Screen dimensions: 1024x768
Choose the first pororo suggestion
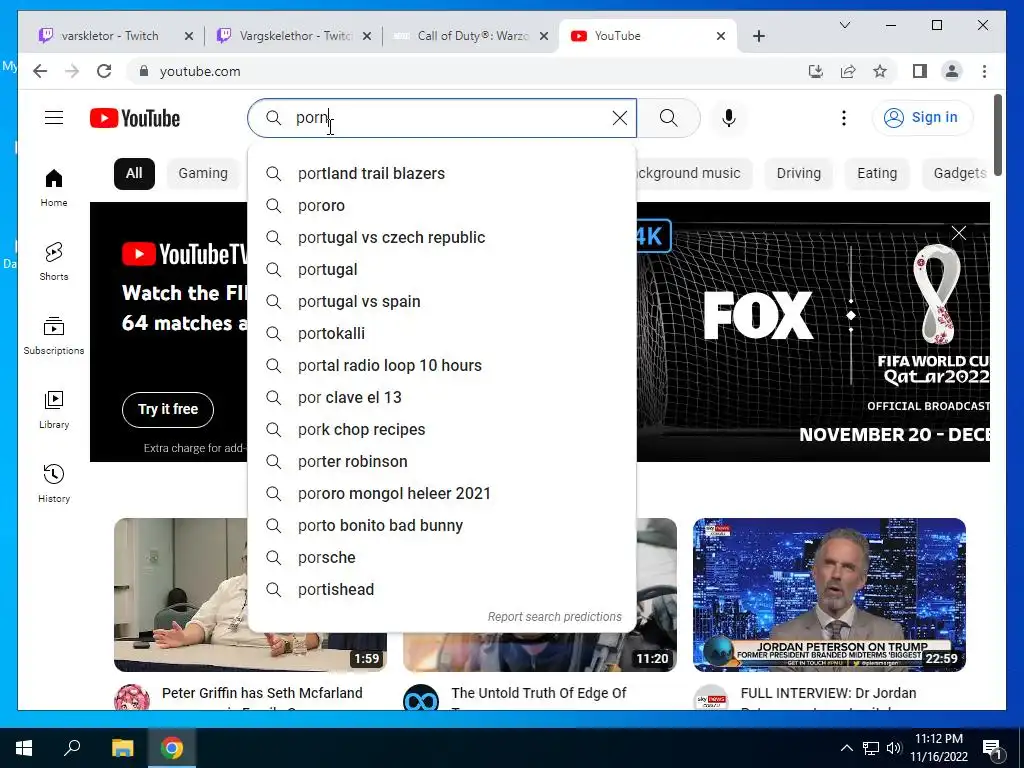442,205
